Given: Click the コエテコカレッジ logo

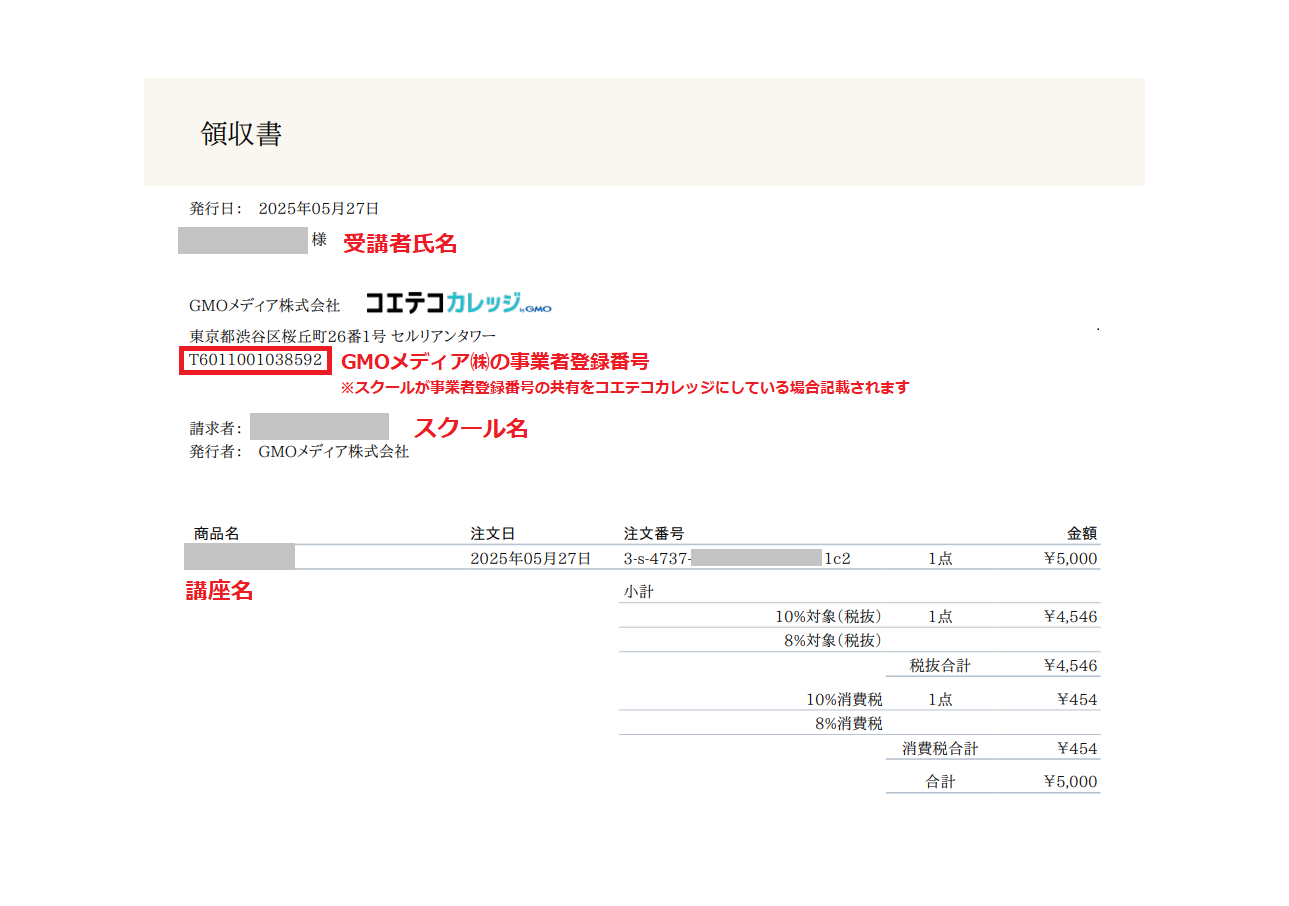Looking at the screenshot, I should 458,302.
